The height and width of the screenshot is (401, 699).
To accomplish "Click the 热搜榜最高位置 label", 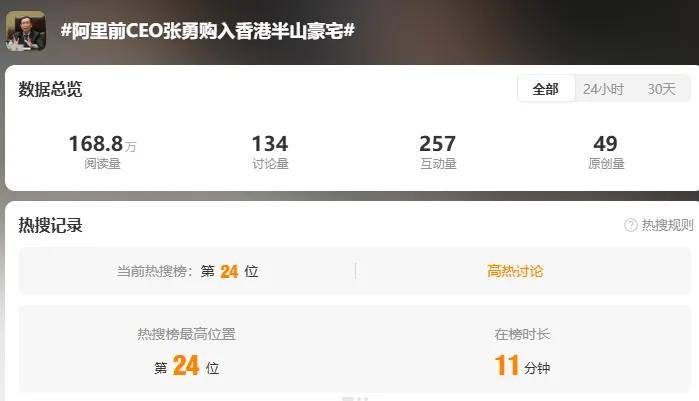I will [x=186, y=334].
